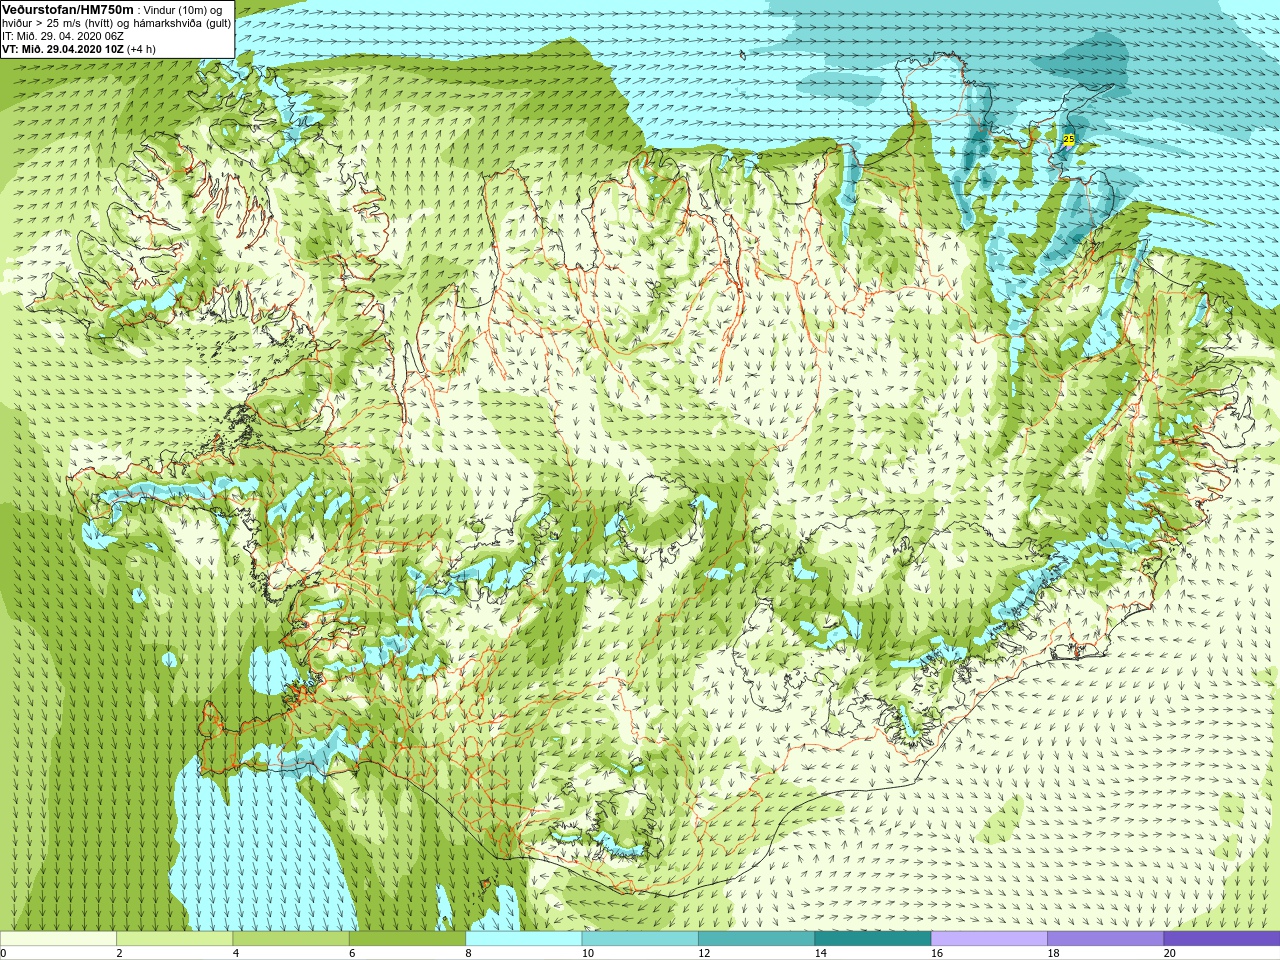Viewport: 1280px width, 960px height.
Task: Click the legend value 20
Action: 1169,953
